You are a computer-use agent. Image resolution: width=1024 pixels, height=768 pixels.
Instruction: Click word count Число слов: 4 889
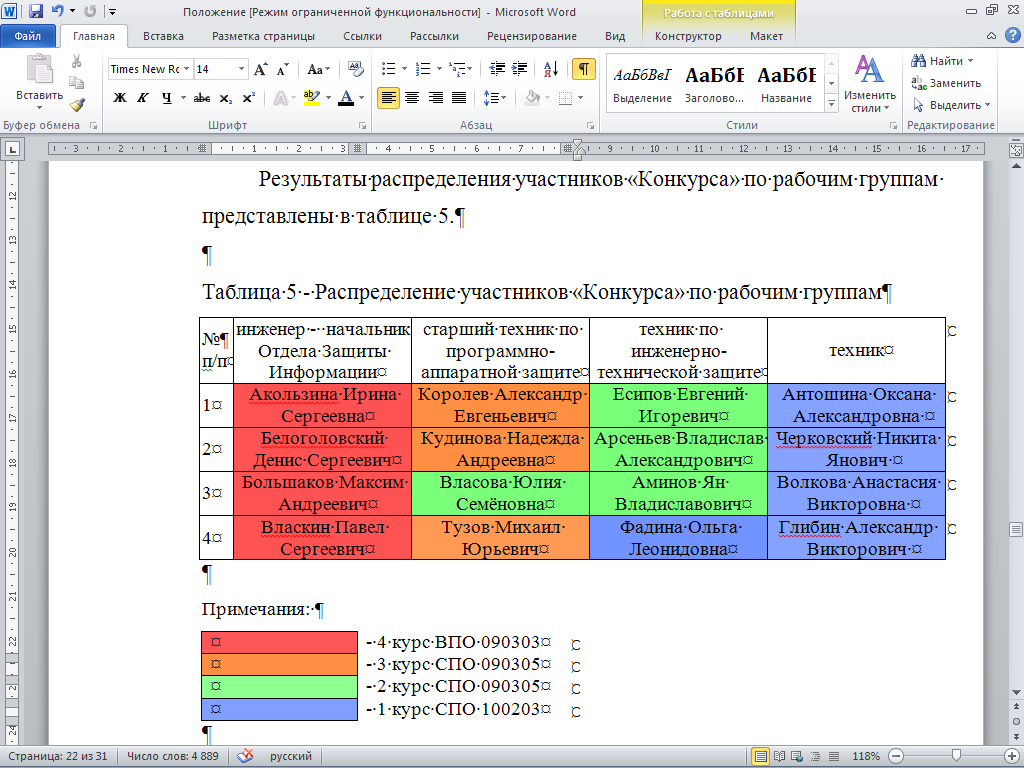[172, 756]
